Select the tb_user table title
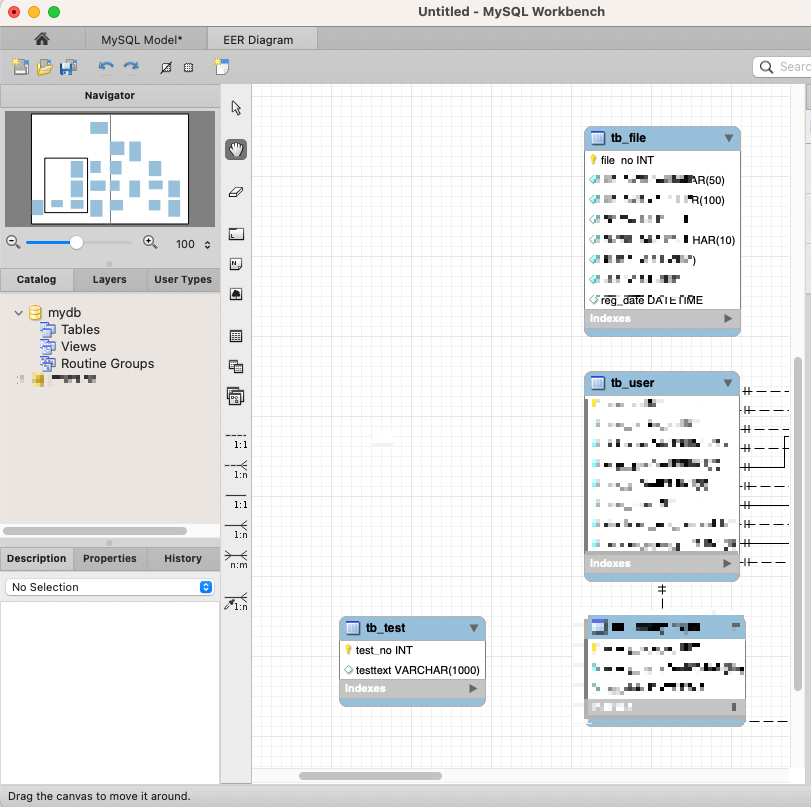Image resolution: width=811 pixels, height=807 pixels. (632, 383)
